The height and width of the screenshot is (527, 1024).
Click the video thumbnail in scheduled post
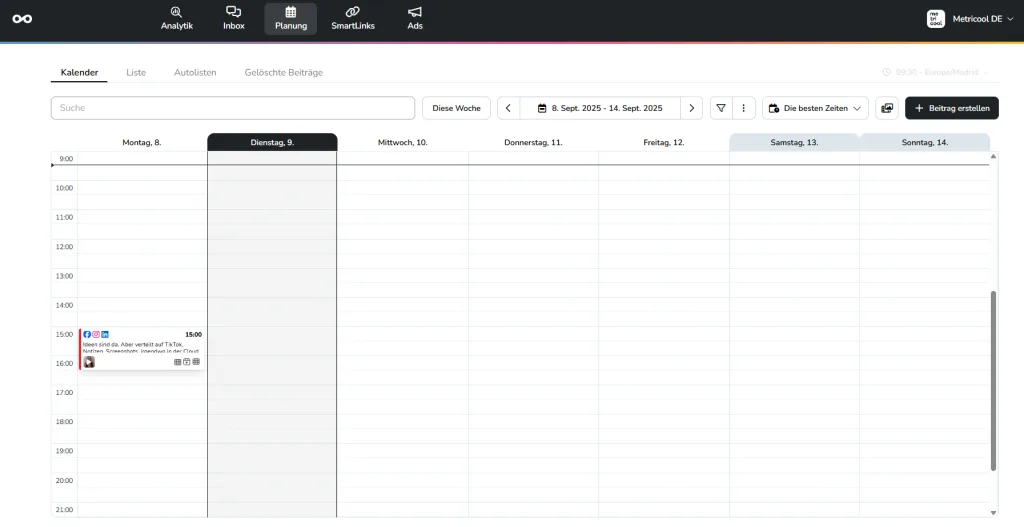tap(89, 362)
